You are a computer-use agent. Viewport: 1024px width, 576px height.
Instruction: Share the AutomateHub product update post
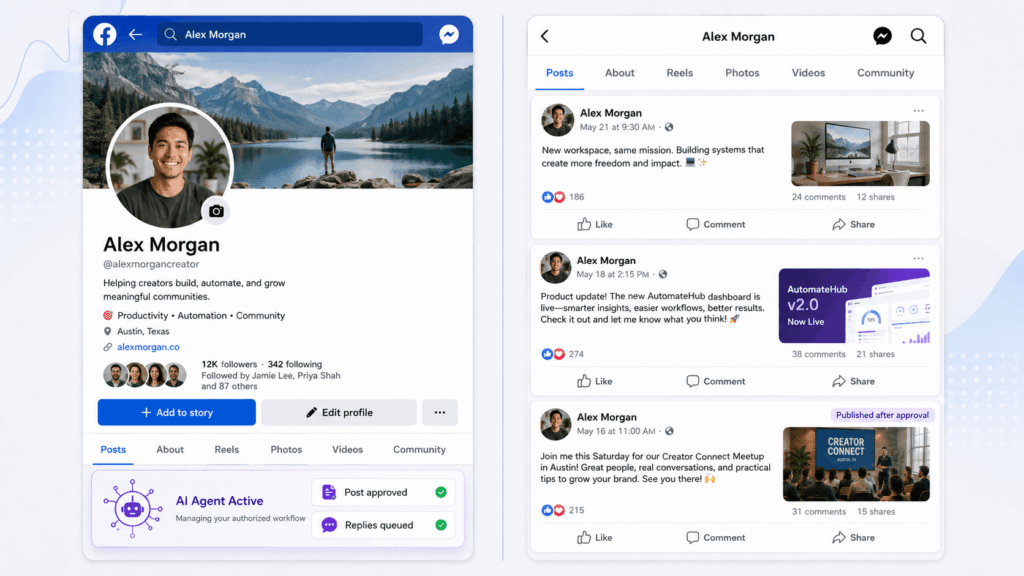[x=853, y=381]
